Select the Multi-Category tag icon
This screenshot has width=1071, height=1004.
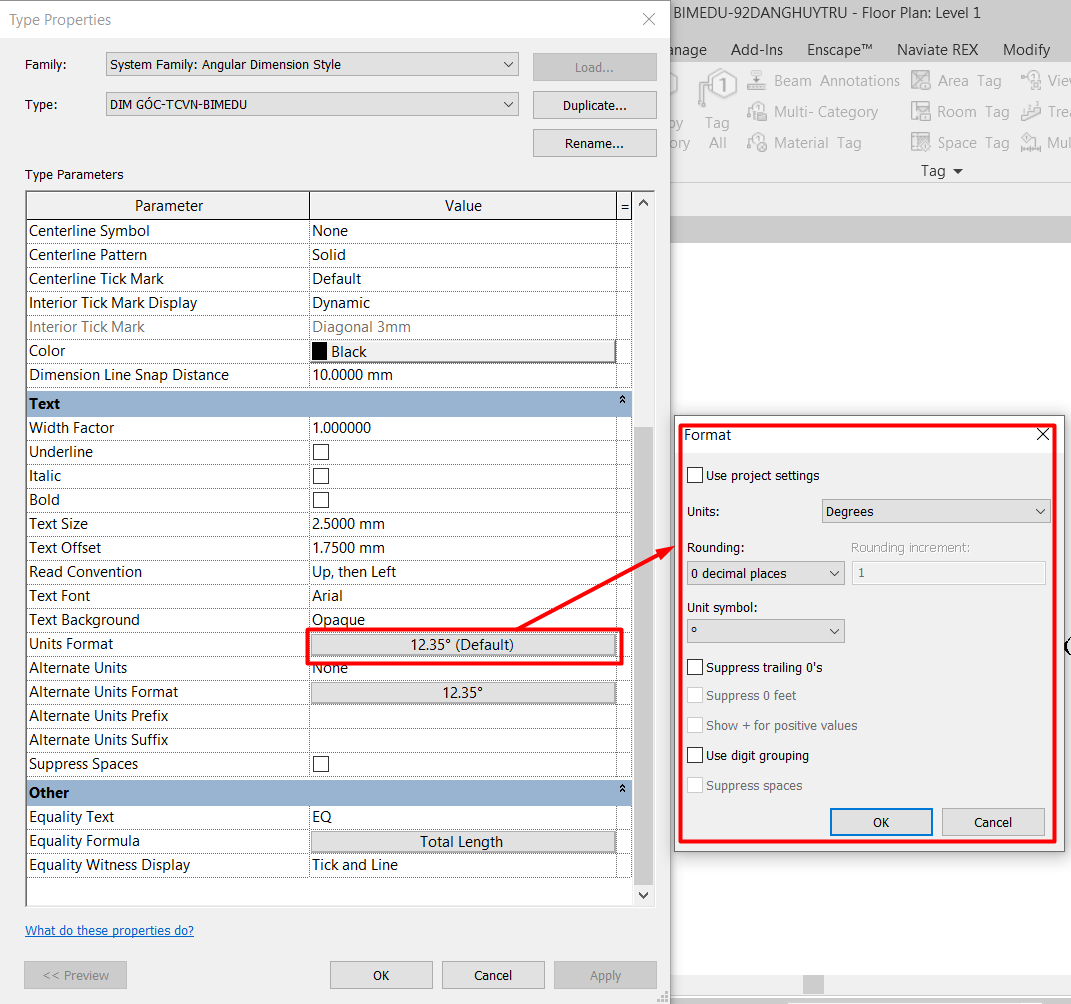coord(759,112)
